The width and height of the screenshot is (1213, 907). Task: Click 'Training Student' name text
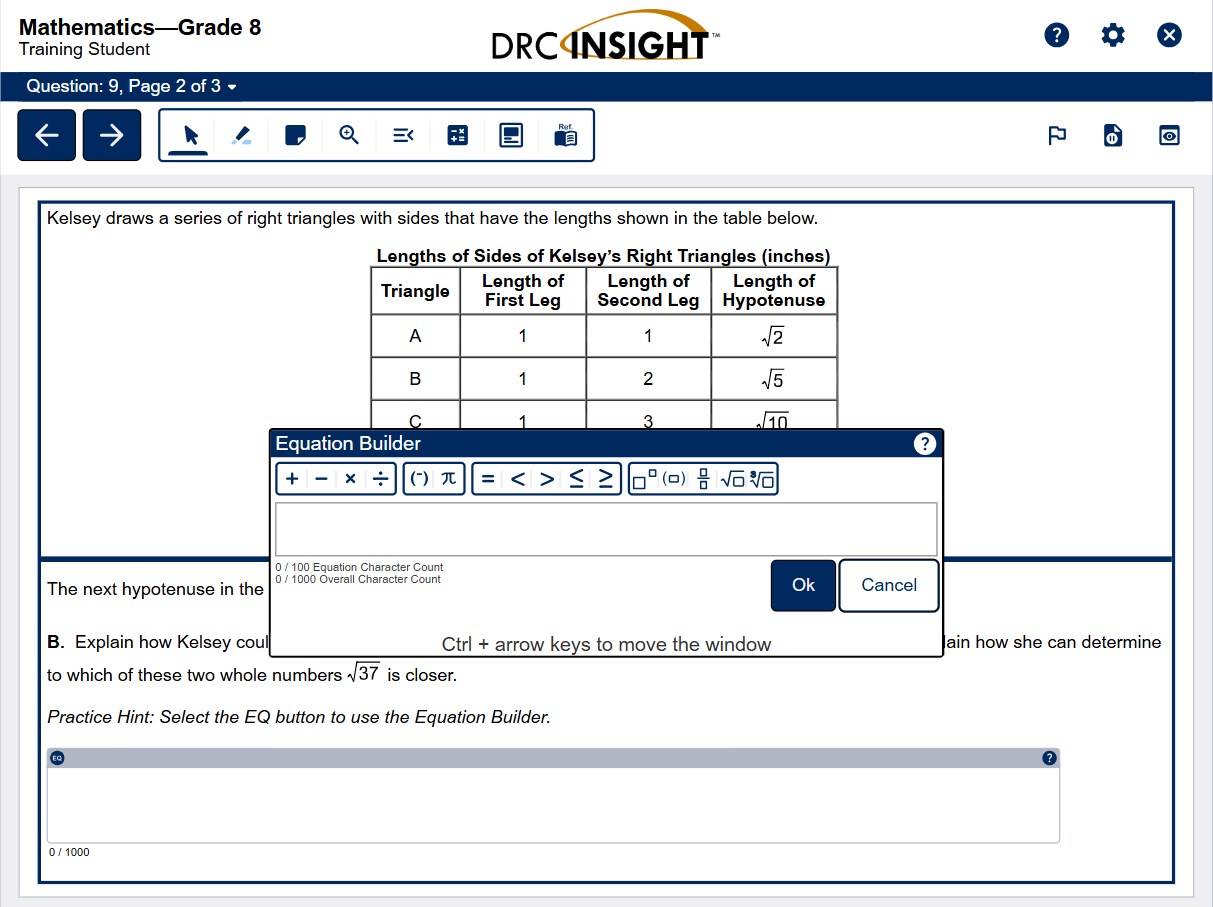[84, 50]
